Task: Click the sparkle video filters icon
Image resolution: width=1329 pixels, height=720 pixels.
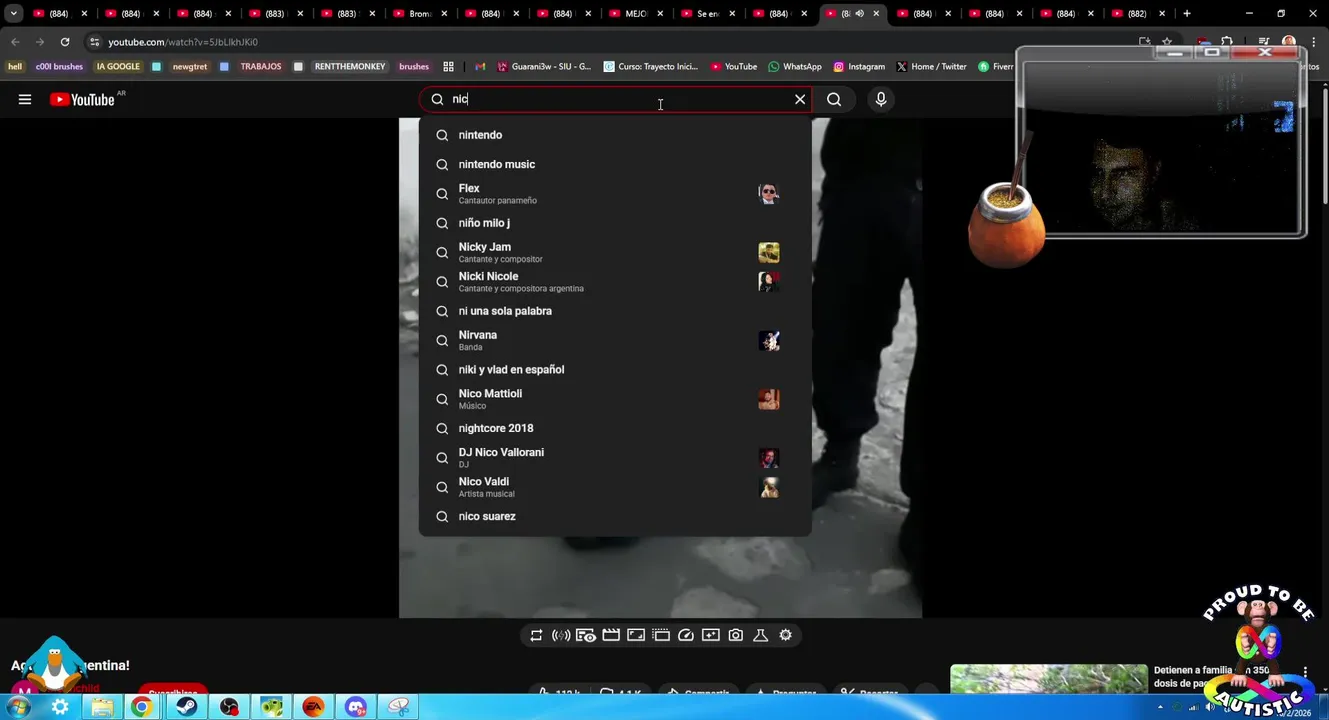Action: click(711, 635)
